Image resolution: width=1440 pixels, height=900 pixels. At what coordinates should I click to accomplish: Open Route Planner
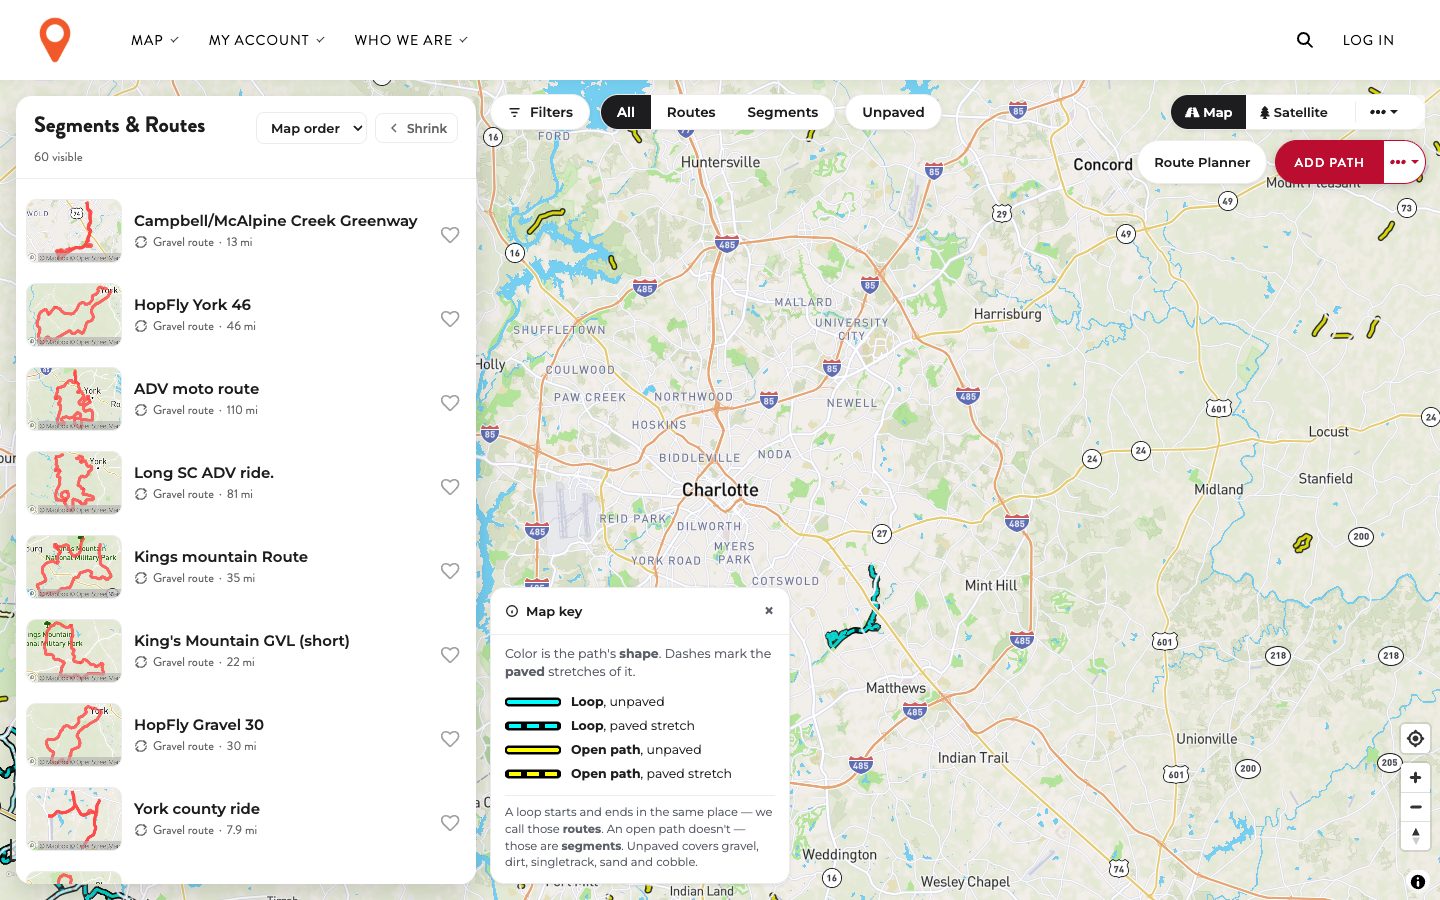coord(1202,162)
